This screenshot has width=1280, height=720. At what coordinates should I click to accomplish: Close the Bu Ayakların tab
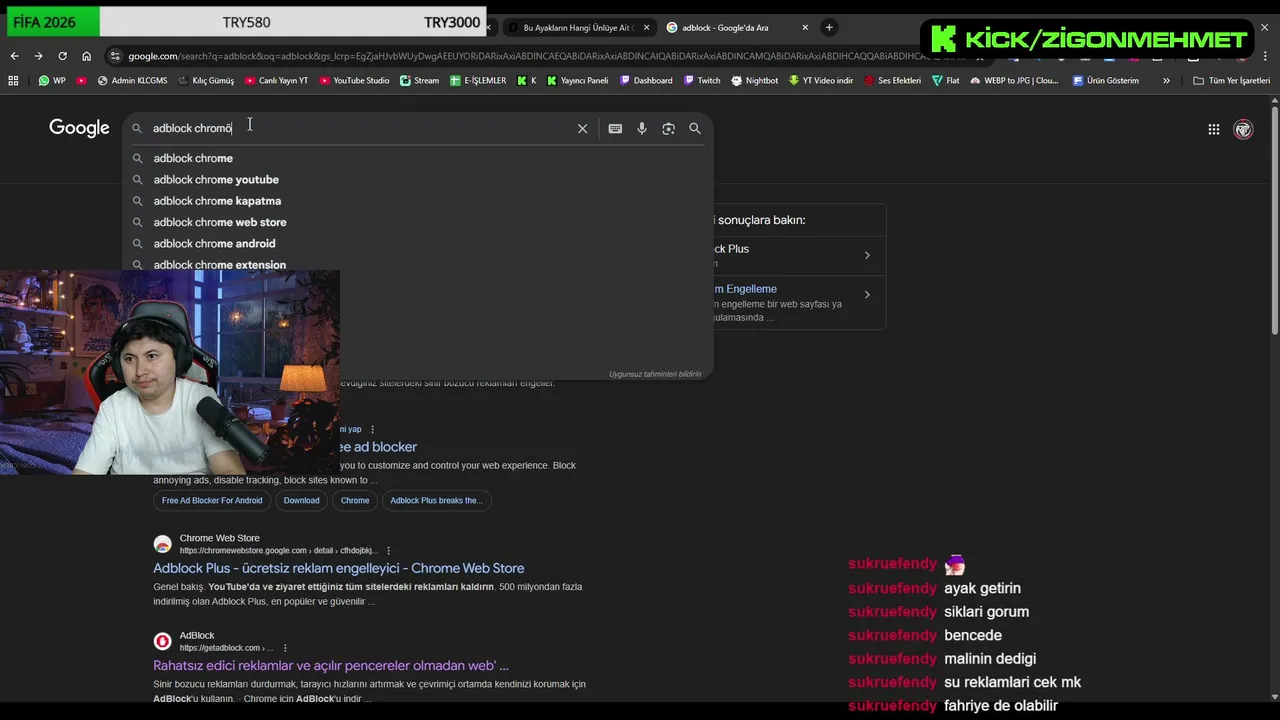coord(647,28)
